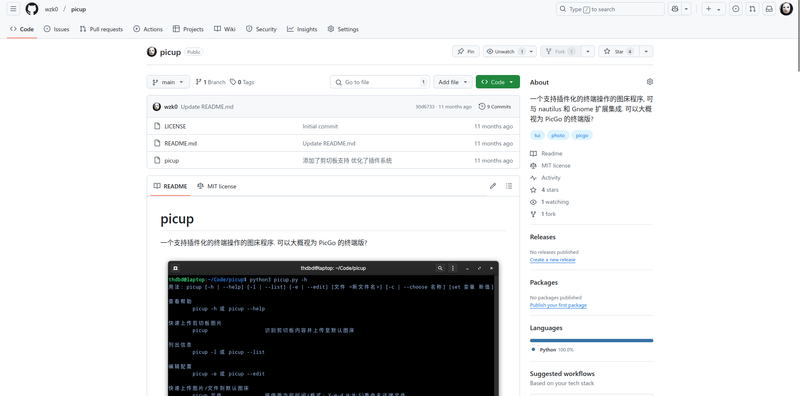Open the 1 fork link in sidebar
This screenshot has width=800, height=396.
pyautogui.click(x=542, y=214)
